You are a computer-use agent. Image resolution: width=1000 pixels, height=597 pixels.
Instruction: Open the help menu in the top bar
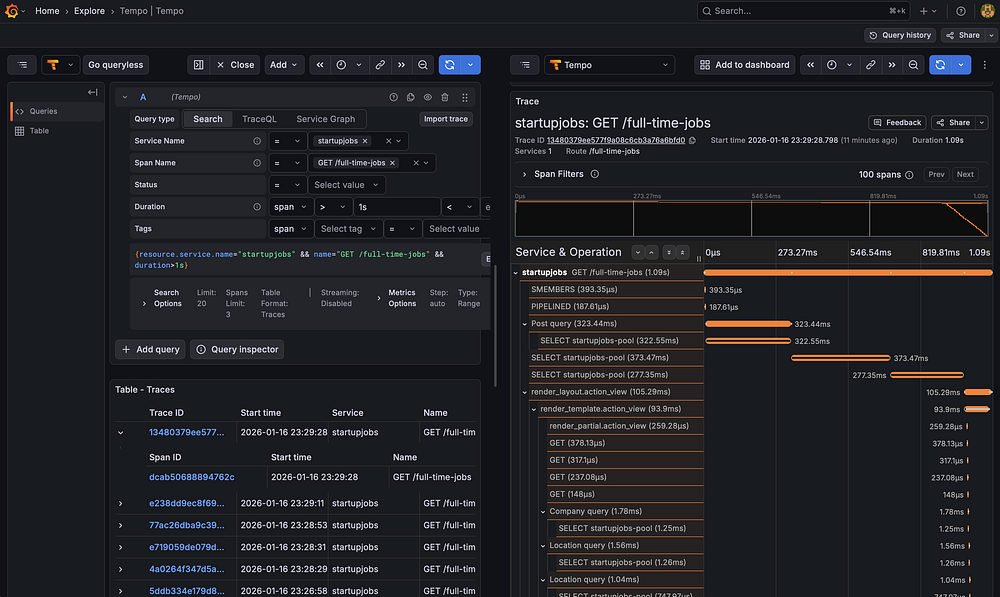[x=961, y=11]
